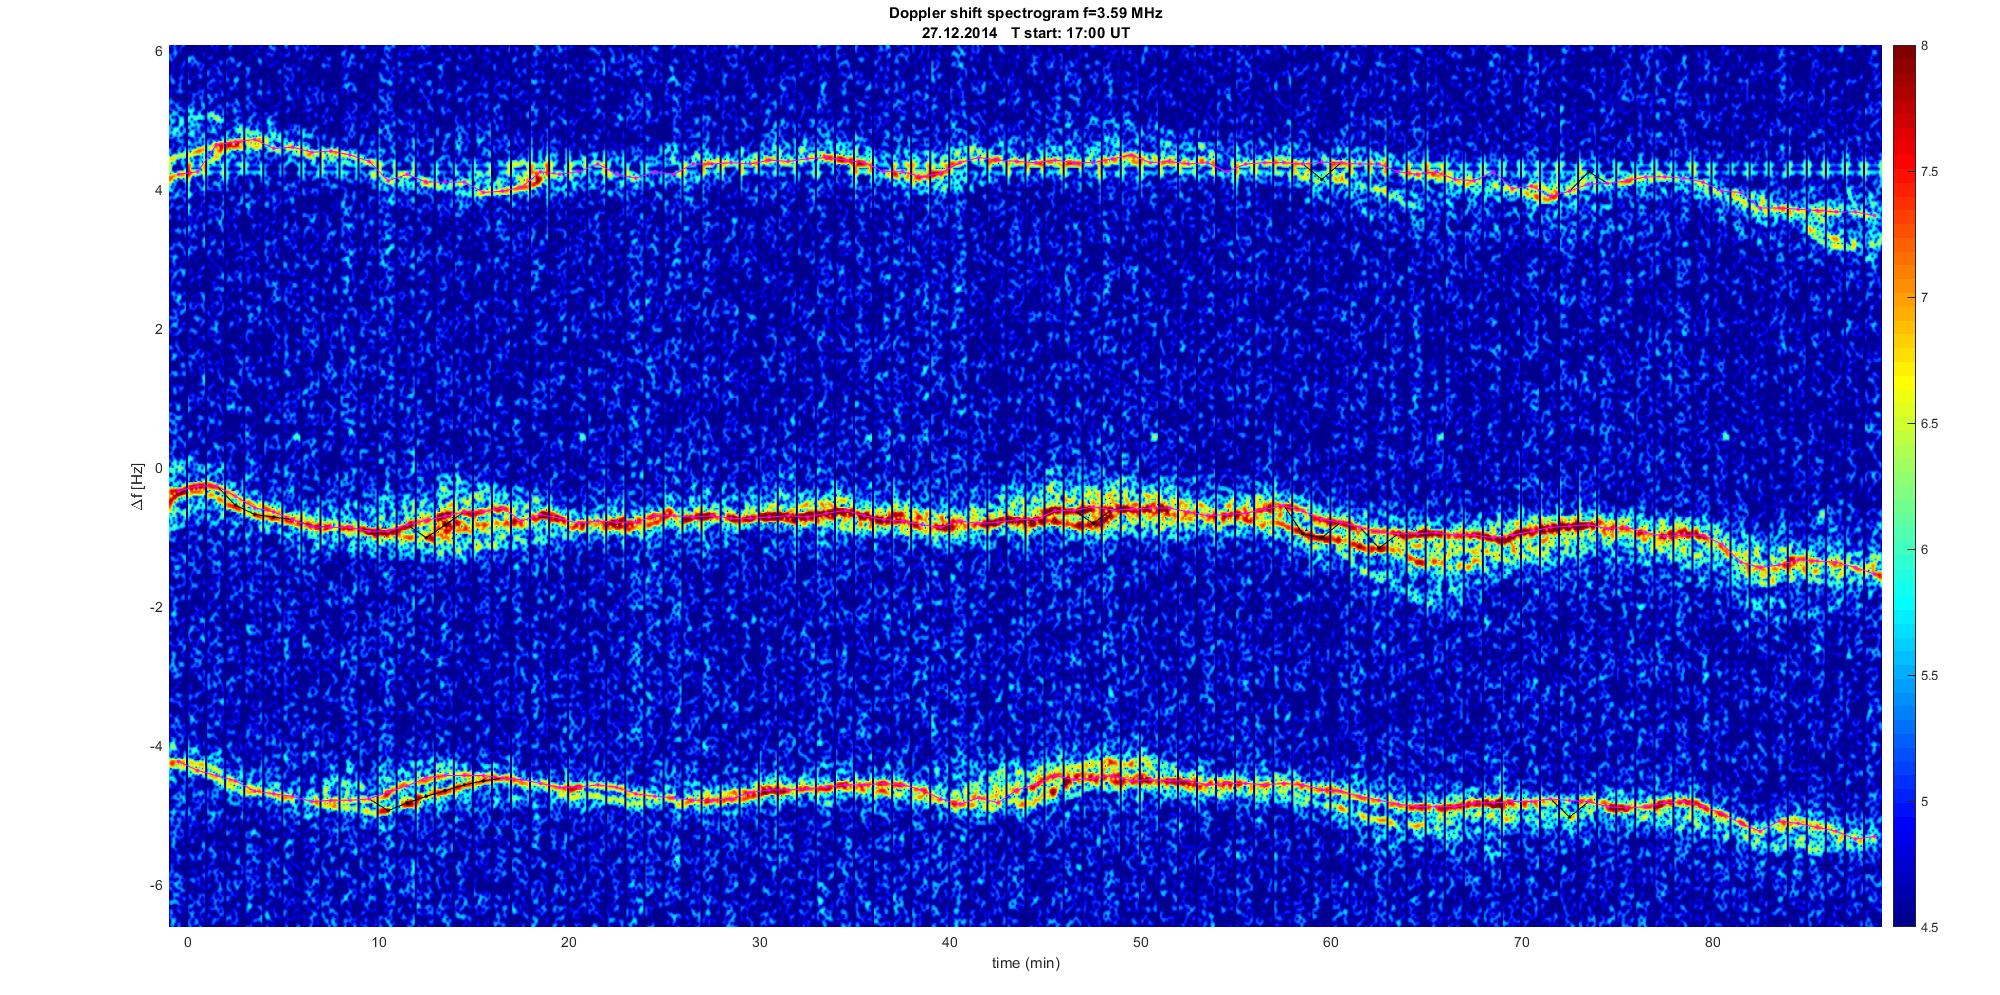Image resolution: width=2000 pixels, height=995 pixels.
Task: Click y-axis tick label '-4'
Action: (156, 746)
